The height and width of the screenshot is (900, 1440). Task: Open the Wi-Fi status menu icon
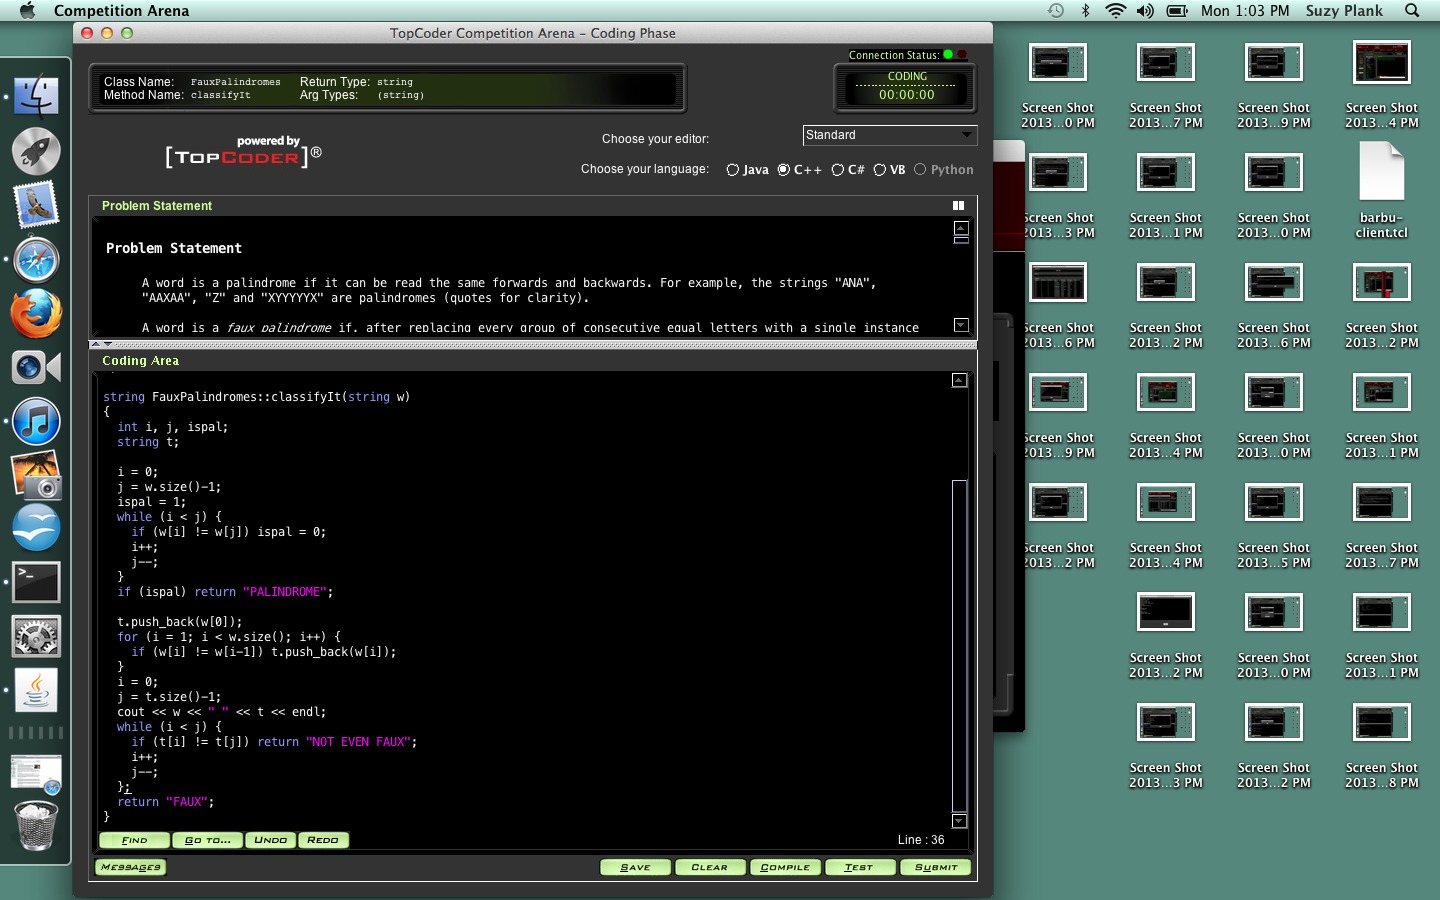[x=1115, y=11]
